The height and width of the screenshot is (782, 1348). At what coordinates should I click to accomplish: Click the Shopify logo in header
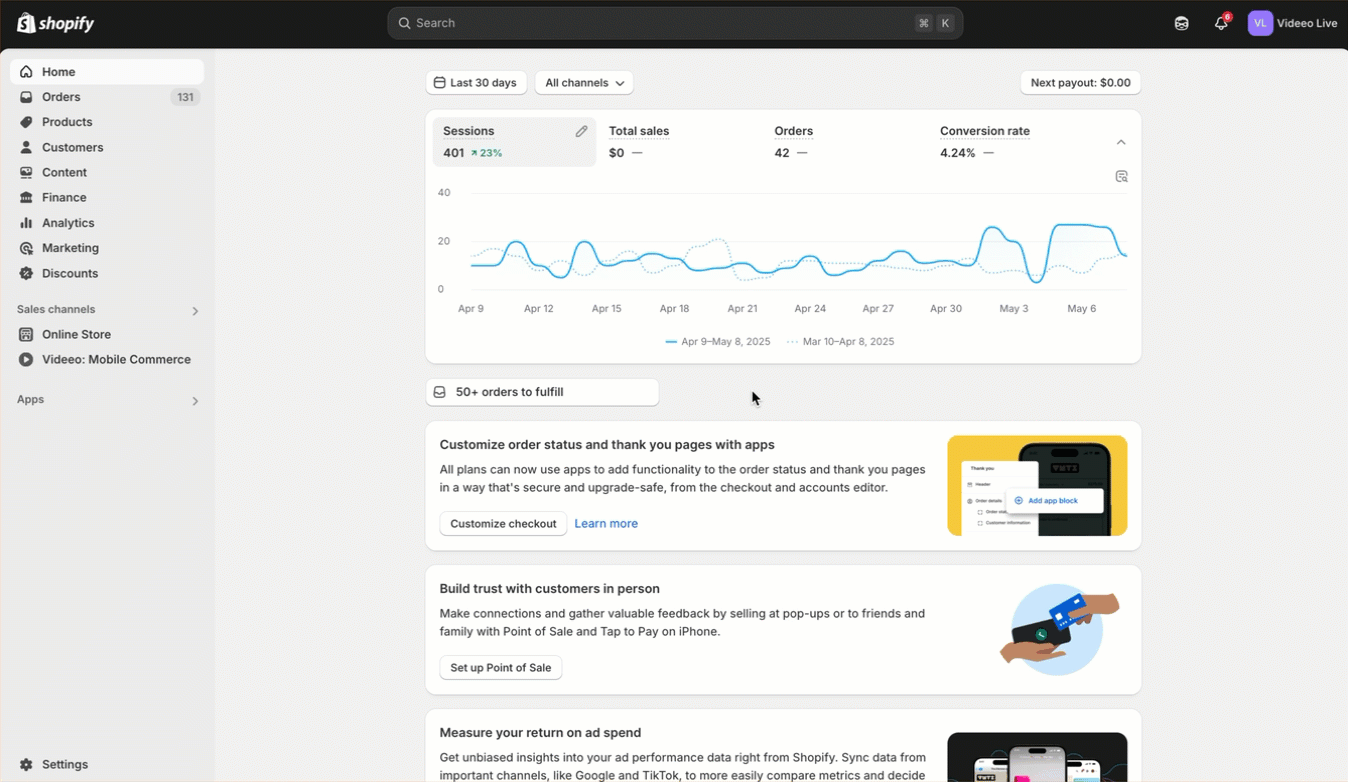(56, 23)
